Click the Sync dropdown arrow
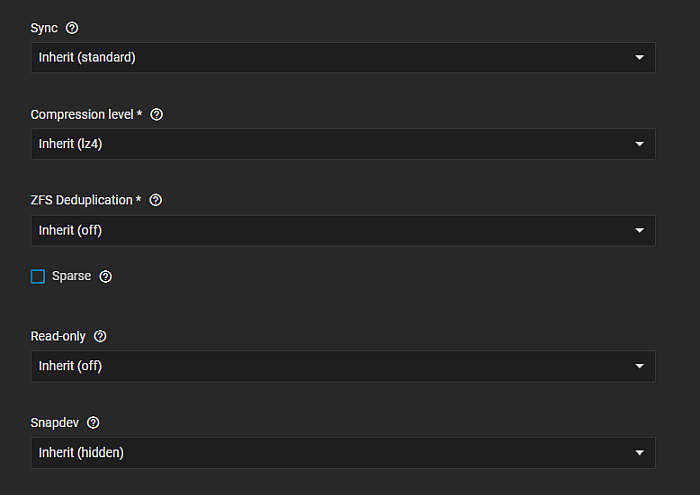 pyautogui.click(x=640, y=58)
